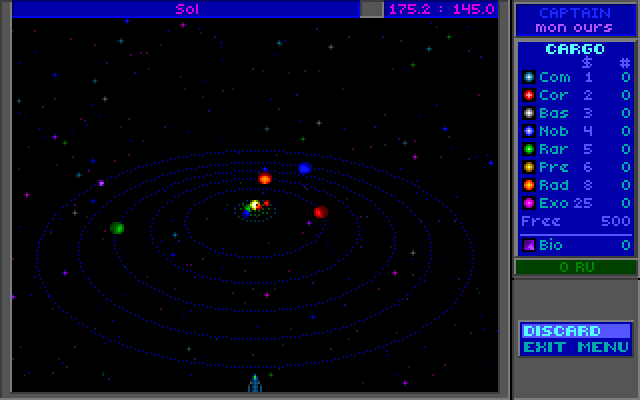
Task: Click the Noble gases blue icon
Action: tap(529, 131)
